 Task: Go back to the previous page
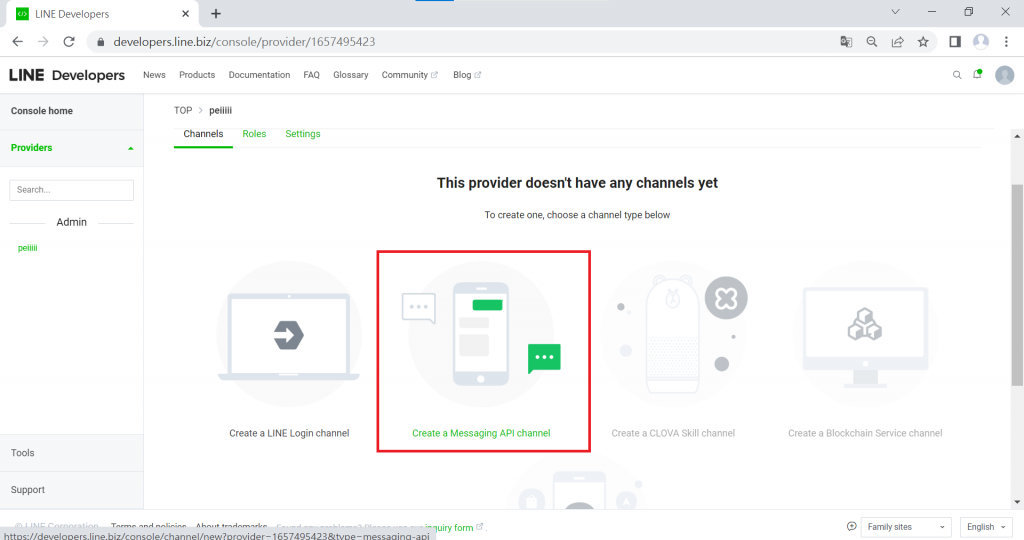coord(18,42)
